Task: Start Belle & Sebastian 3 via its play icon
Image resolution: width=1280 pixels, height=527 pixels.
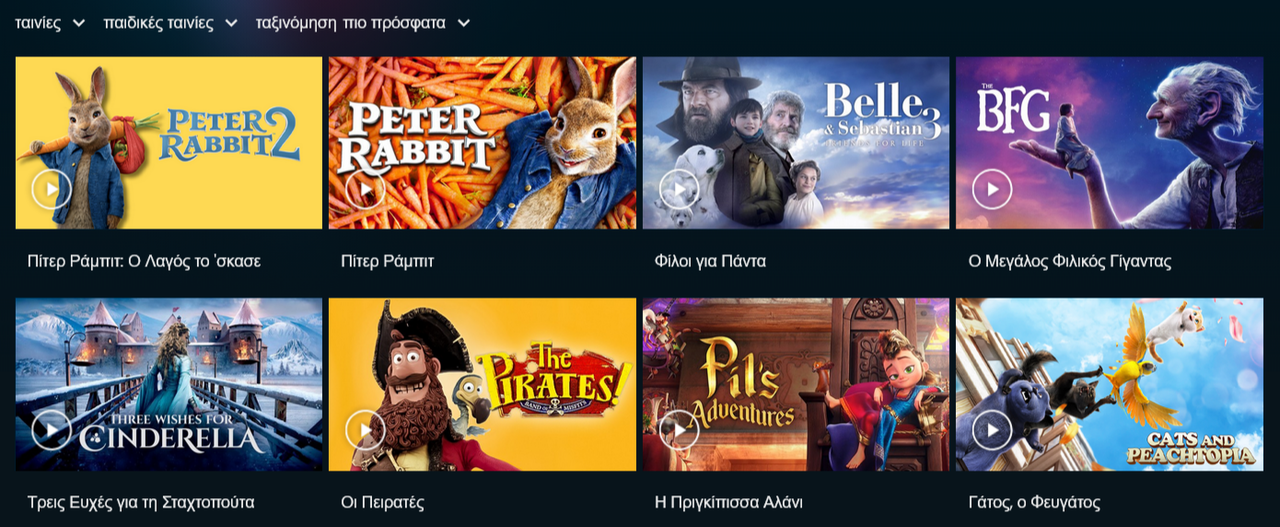Action: pyautogui.click(x=679, y=189)
